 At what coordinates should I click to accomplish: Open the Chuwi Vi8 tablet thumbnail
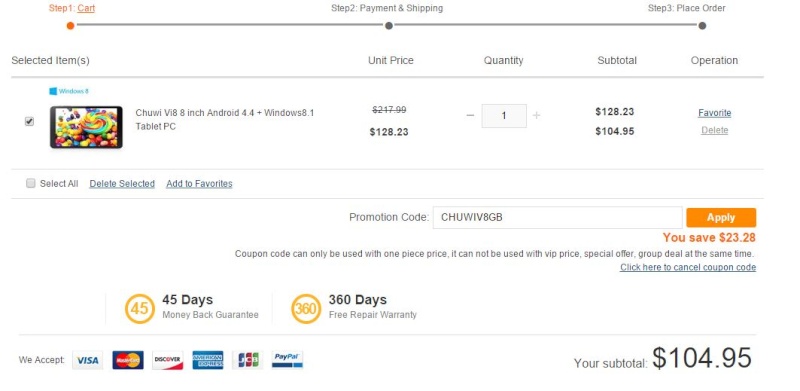[86, 127]
